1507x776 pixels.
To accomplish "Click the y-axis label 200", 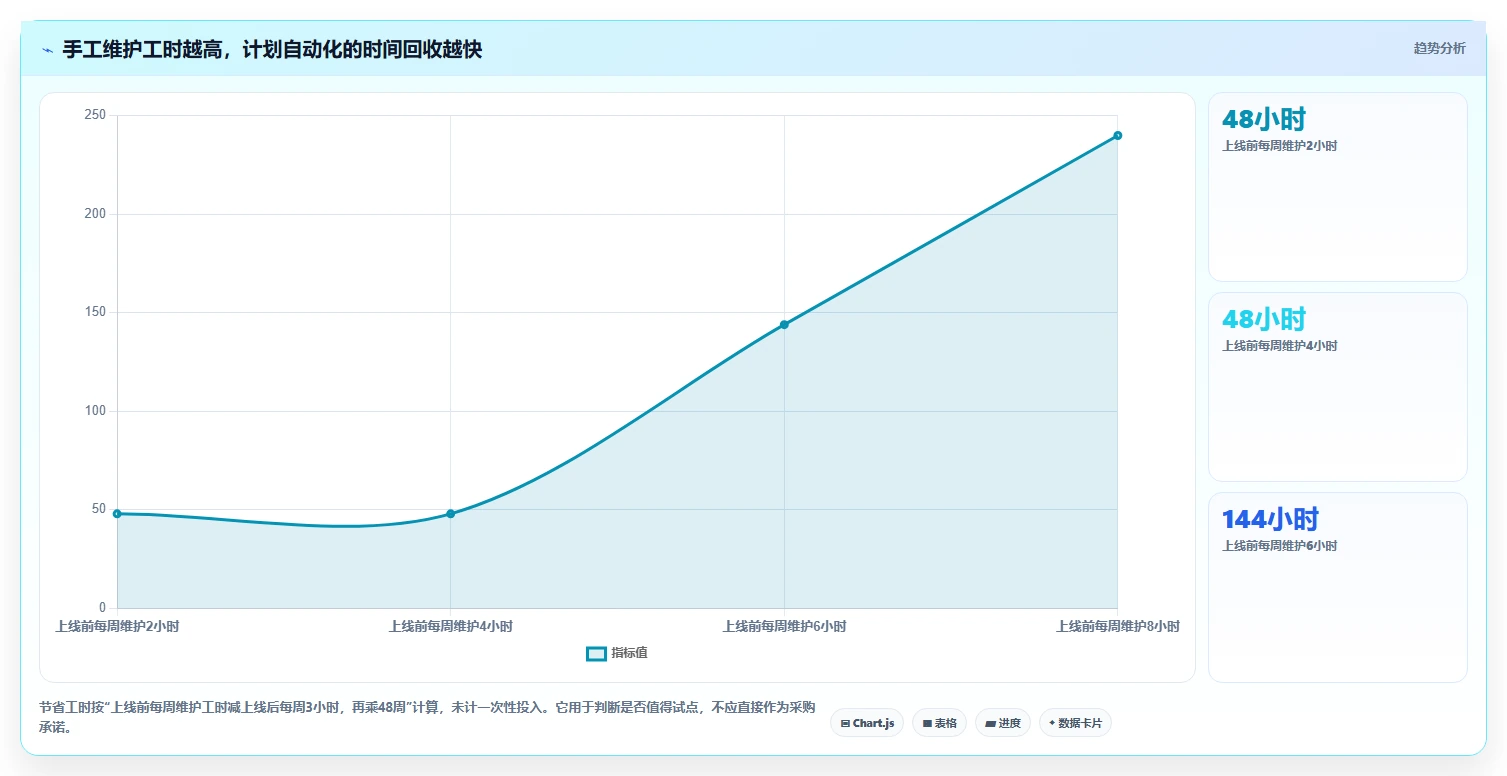I will pos(95,214).
